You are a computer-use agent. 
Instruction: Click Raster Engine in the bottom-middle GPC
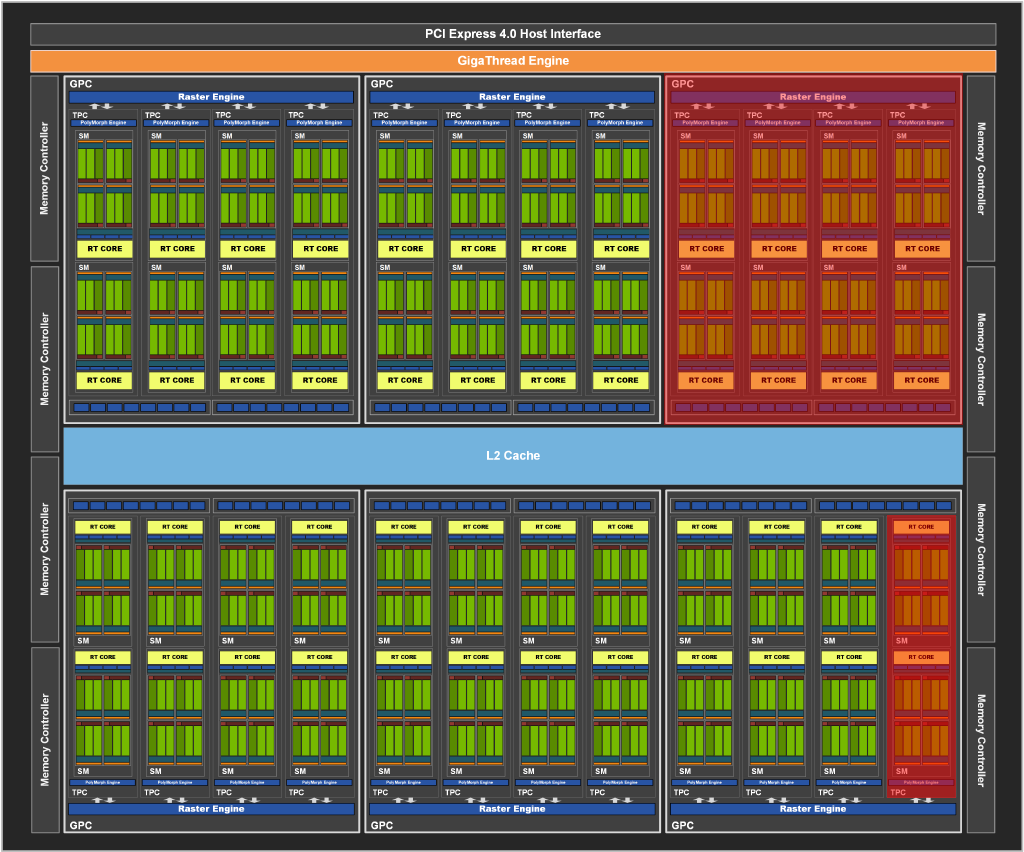512,809
